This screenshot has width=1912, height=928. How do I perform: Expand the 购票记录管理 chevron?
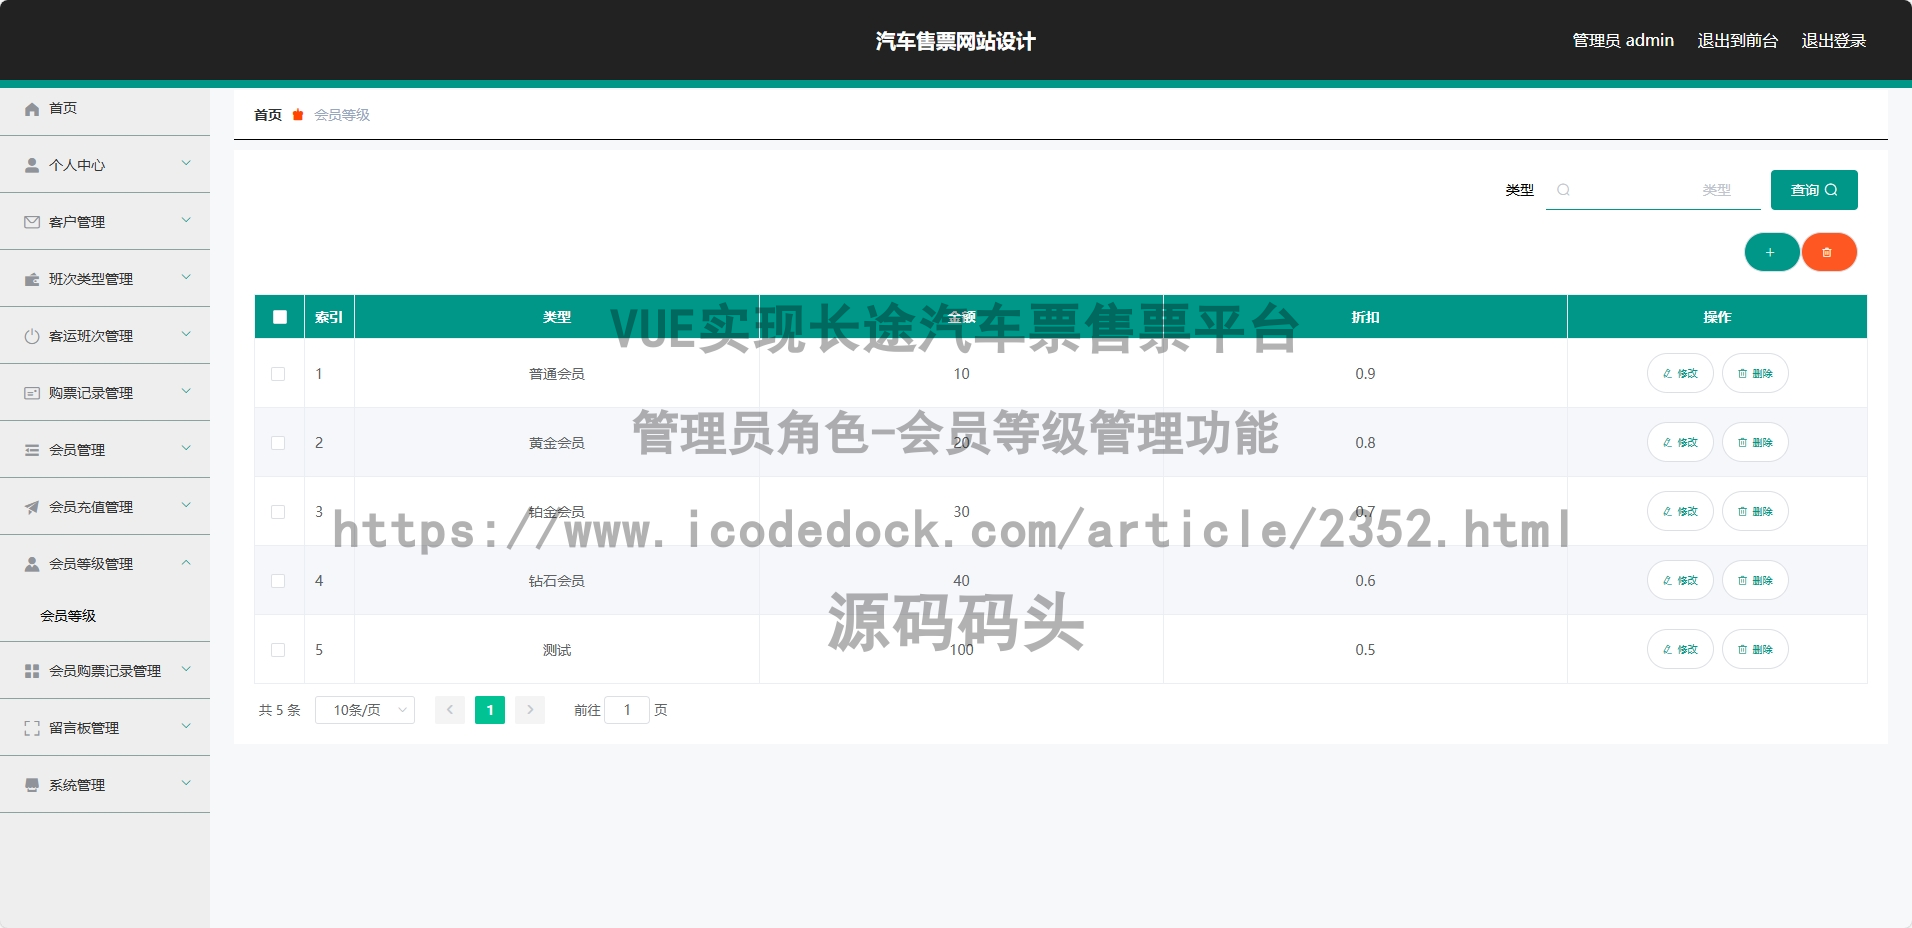coord(186,391)
